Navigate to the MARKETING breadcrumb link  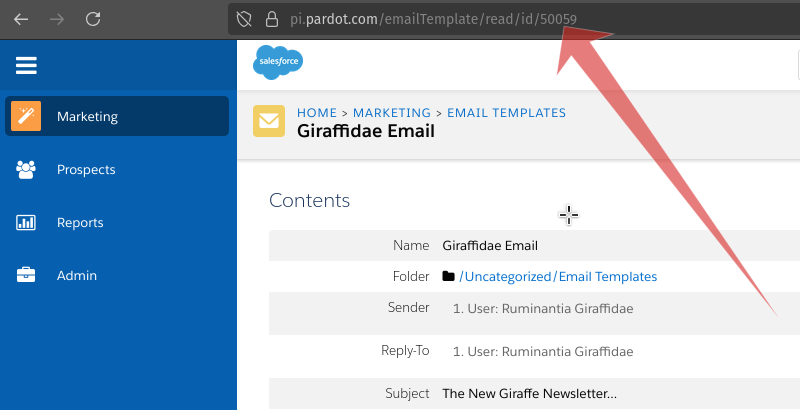pos(391,113)
